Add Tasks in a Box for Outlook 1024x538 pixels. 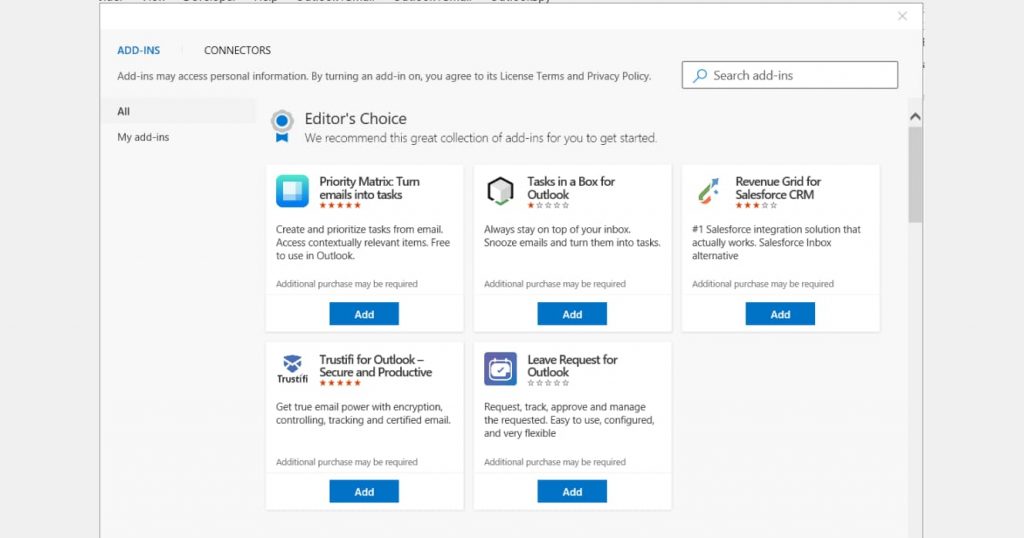click(572, 314)
